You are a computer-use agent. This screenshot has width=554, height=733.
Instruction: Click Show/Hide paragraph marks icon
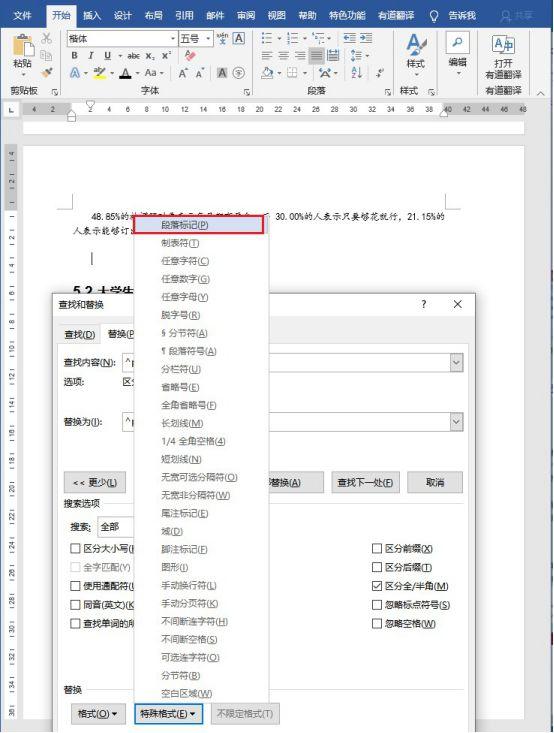tap(380, 73)
